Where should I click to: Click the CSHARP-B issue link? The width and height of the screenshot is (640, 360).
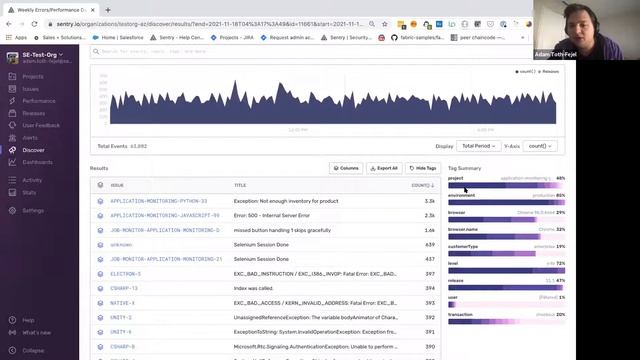coord(122,347)
